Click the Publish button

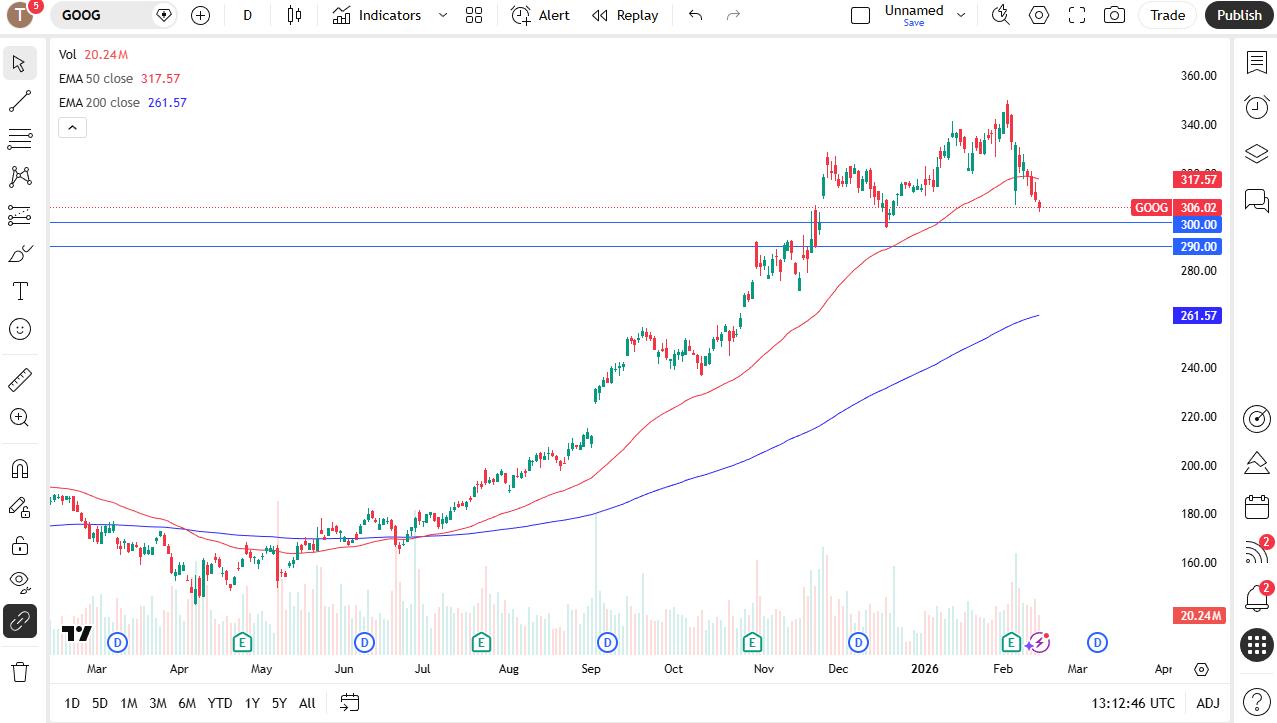[x=1239, y=15]
